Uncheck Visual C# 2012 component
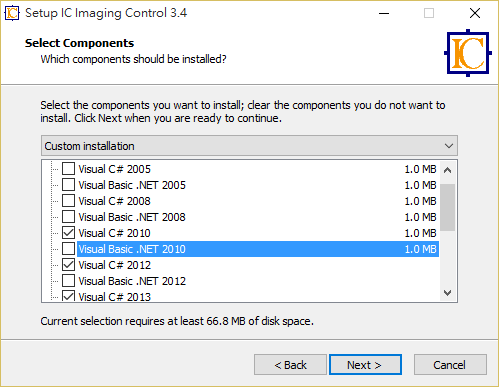This screenshot has height=387, width=499. [x=68, y=265]
